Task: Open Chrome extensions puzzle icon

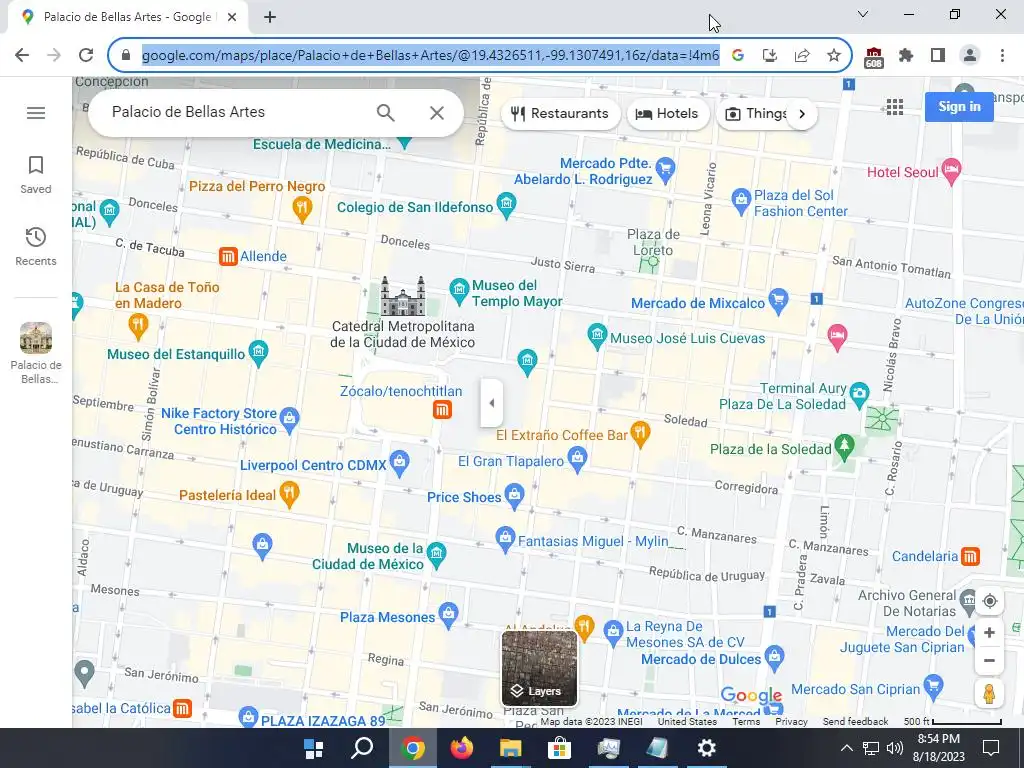Action: (906, 56)
